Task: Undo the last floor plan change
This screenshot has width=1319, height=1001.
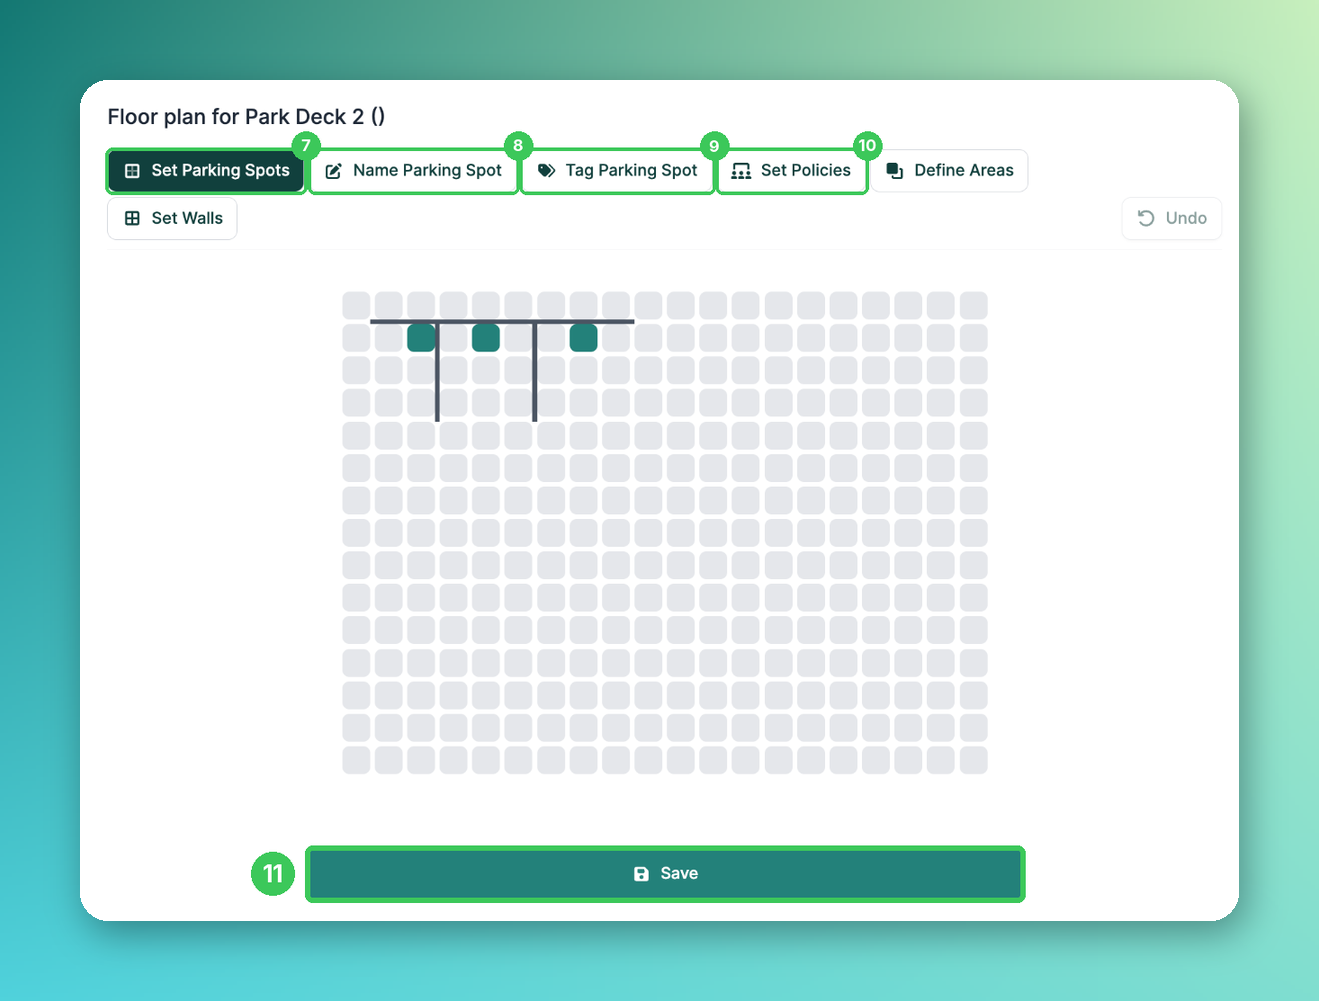Action: click(x=1172, y=218)
